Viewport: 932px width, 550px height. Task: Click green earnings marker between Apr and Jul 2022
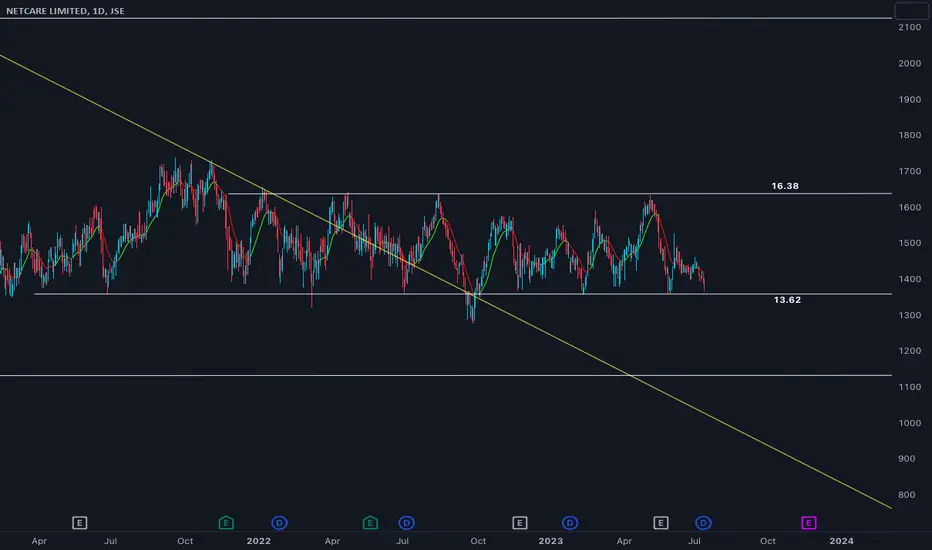[370, 523]
